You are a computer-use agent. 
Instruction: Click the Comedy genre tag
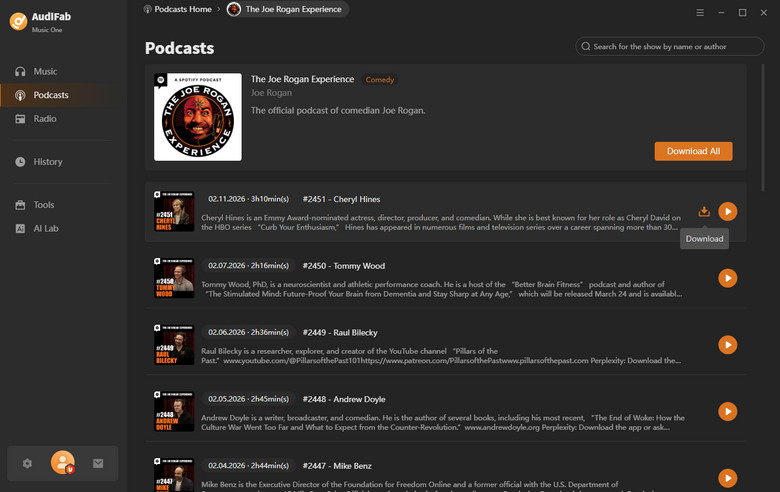(x=380, y=80)
